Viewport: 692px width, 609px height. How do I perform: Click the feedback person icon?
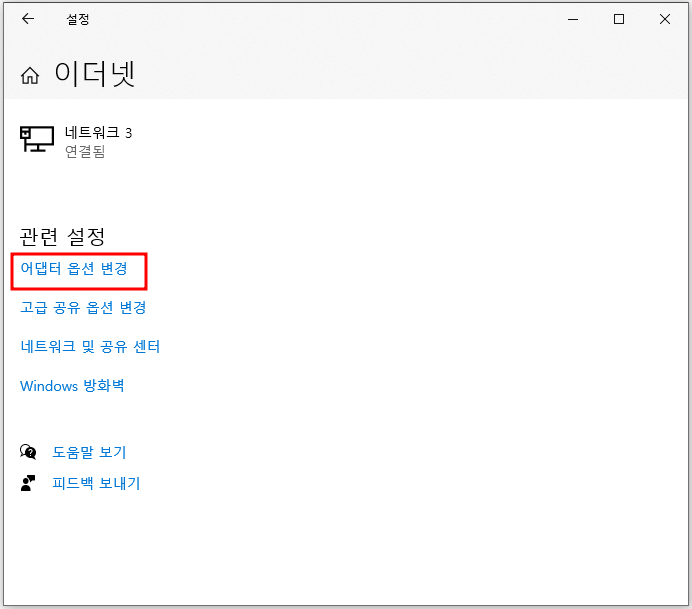pyautogui.click(x=28, y=483)
